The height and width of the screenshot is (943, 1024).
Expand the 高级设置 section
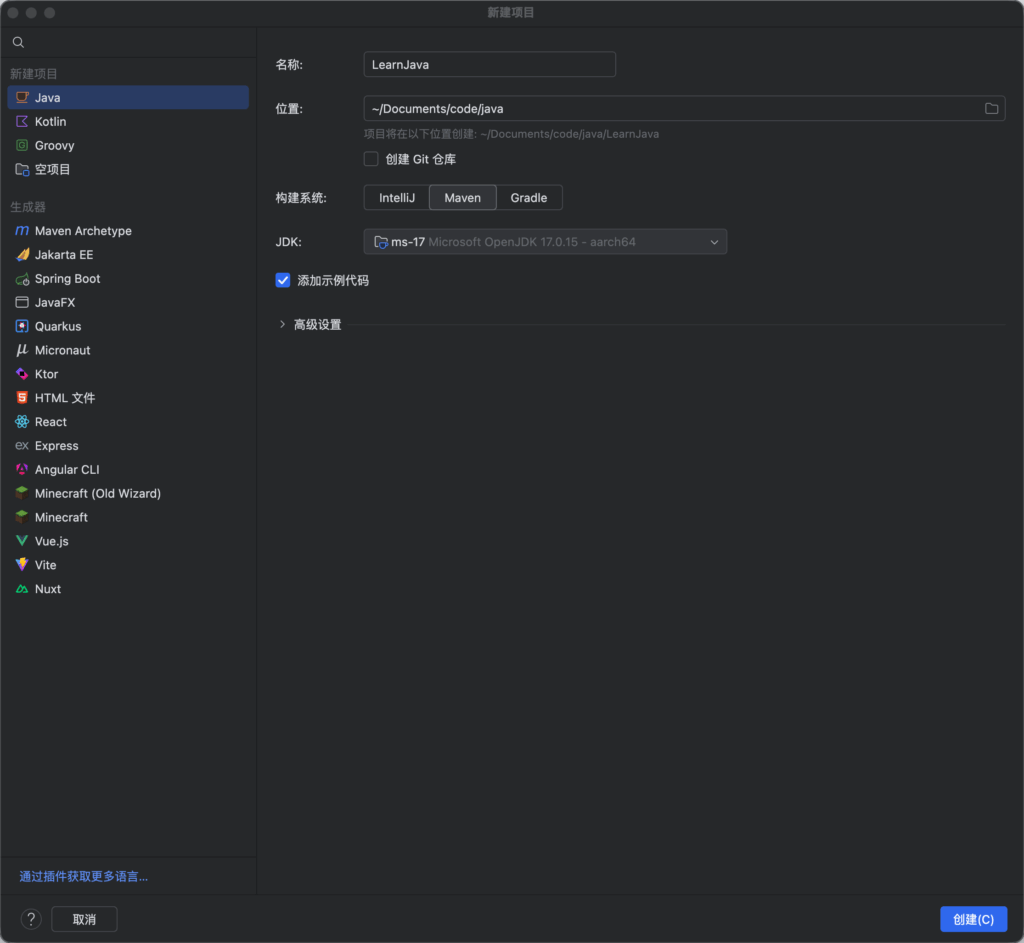coord(283,324)
